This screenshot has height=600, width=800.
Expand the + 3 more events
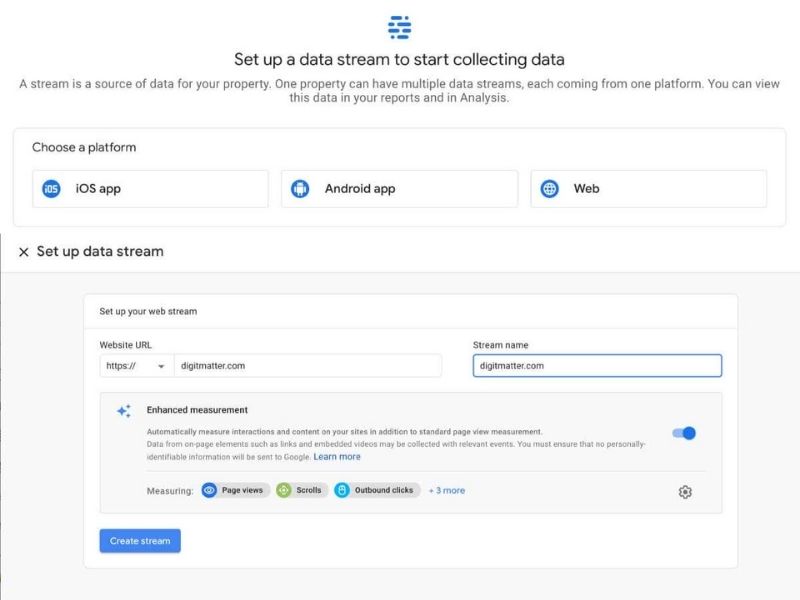point(447,490)
